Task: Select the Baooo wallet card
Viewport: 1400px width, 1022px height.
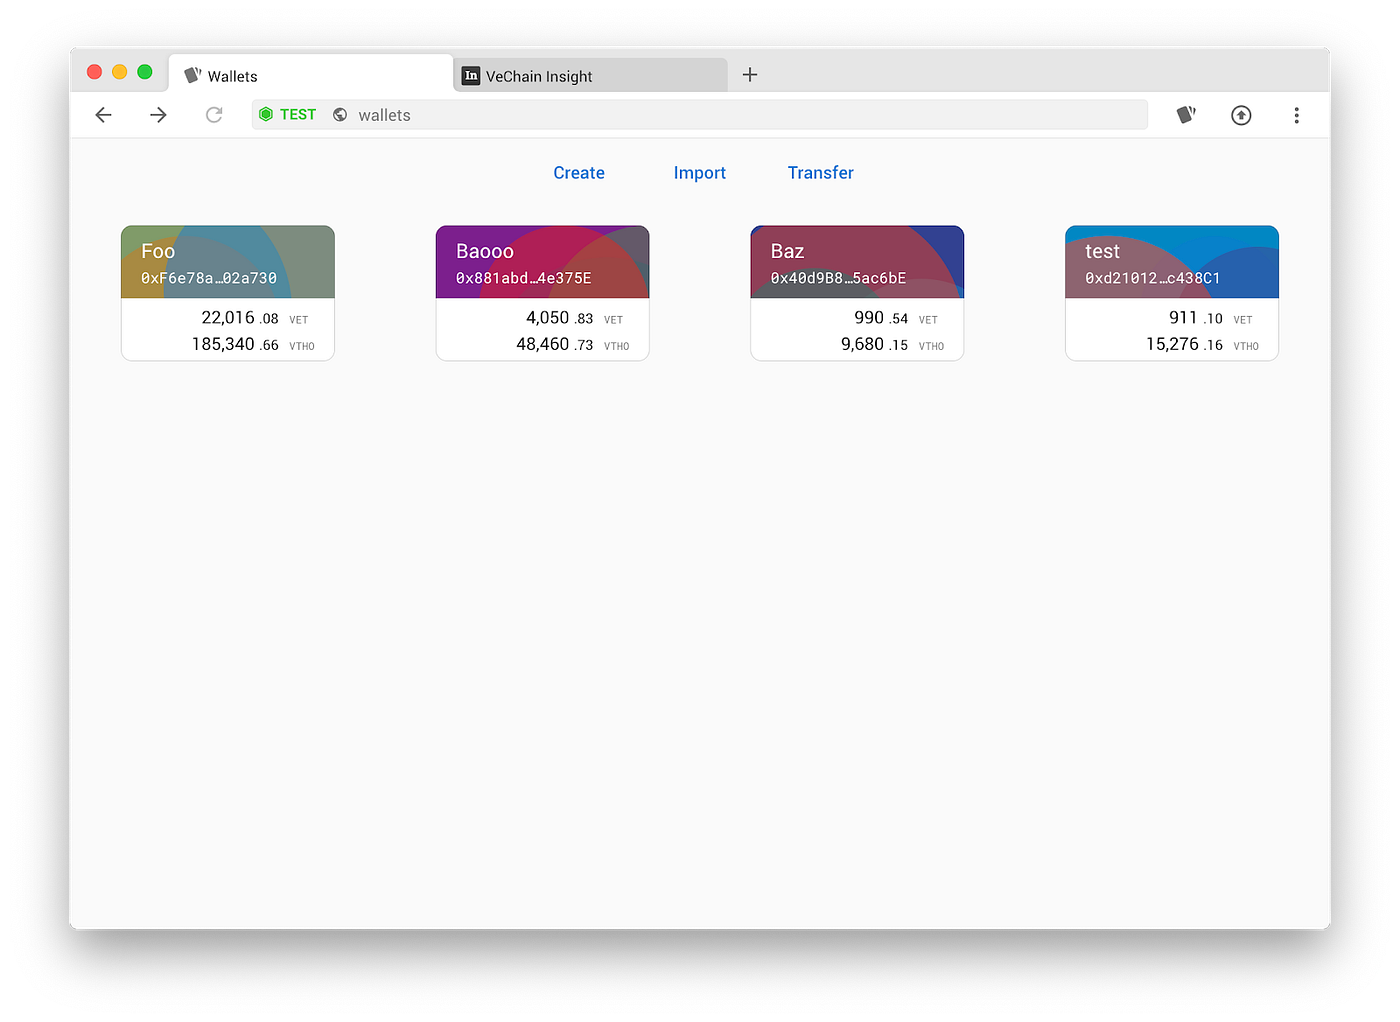Action: pyautogui.click(x=542, y=292)
